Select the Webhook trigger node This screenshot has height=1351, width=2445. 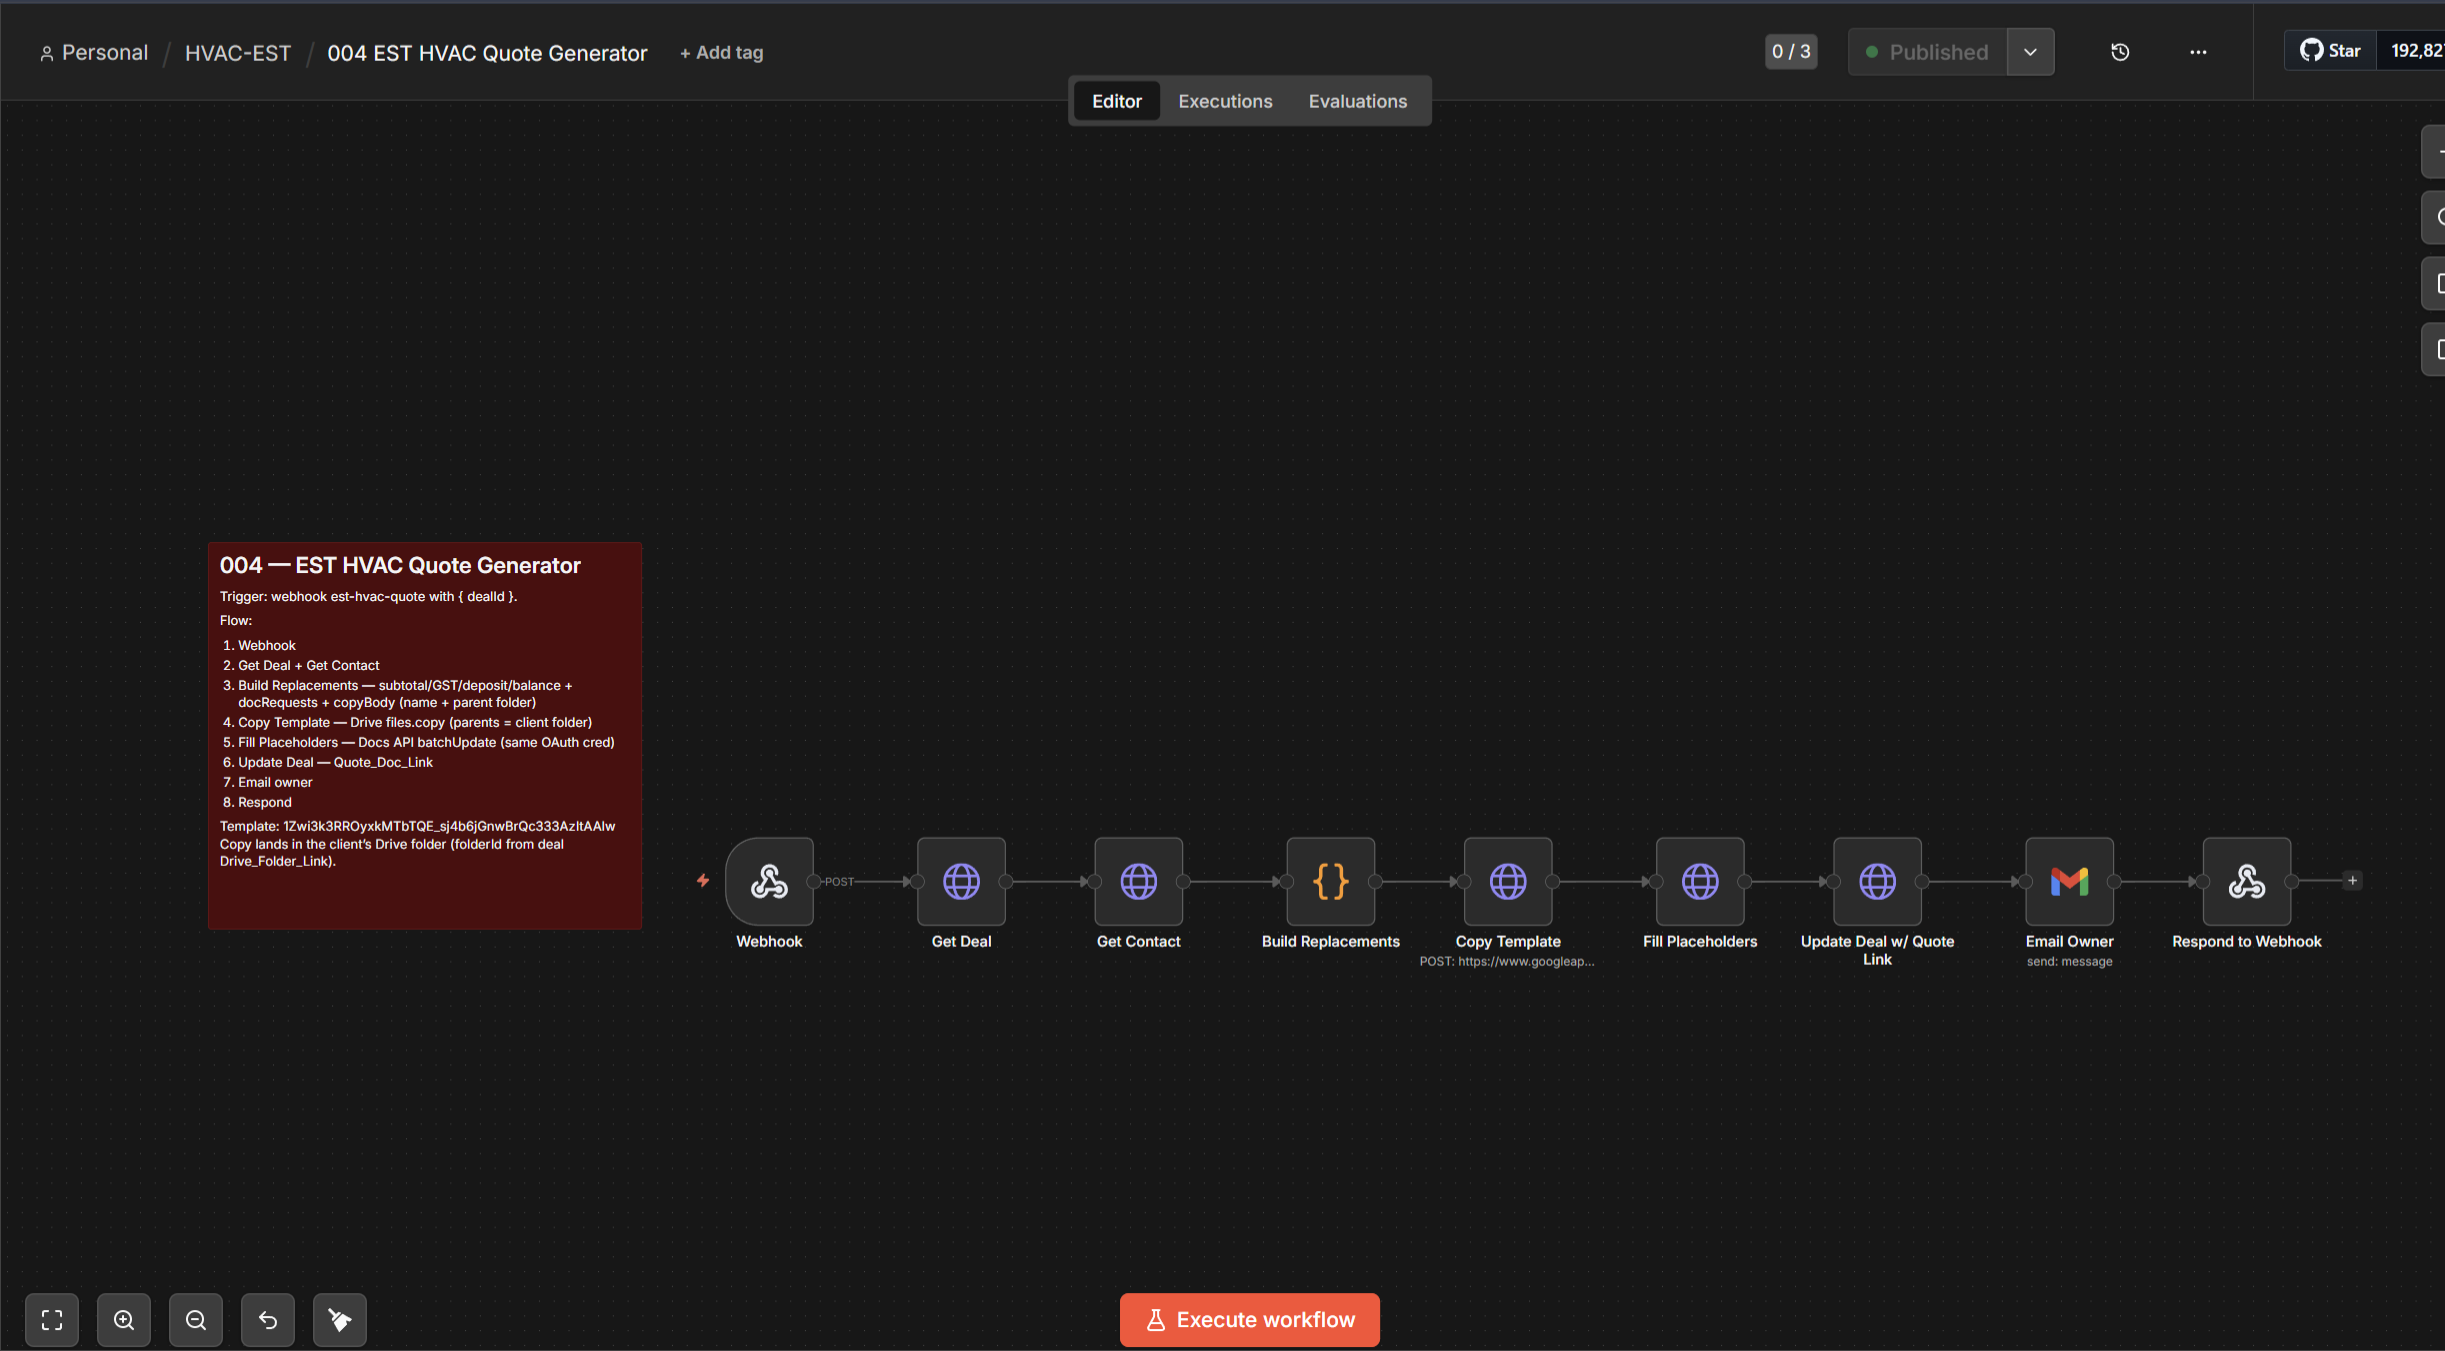769,881
